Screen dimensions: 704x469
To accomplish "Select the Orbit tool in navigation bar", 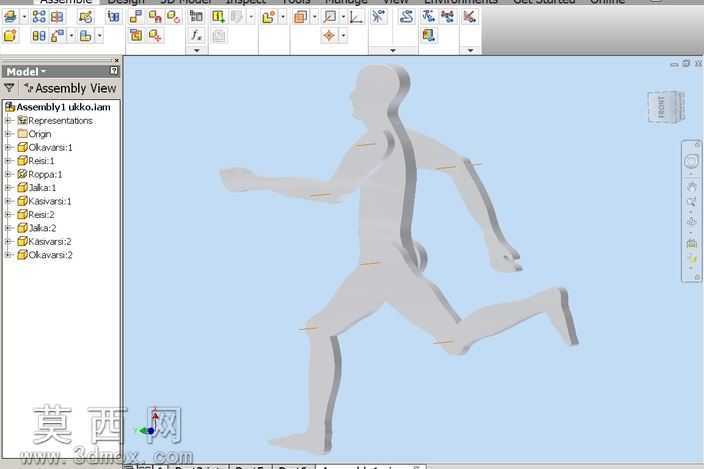I will point(691,221).
